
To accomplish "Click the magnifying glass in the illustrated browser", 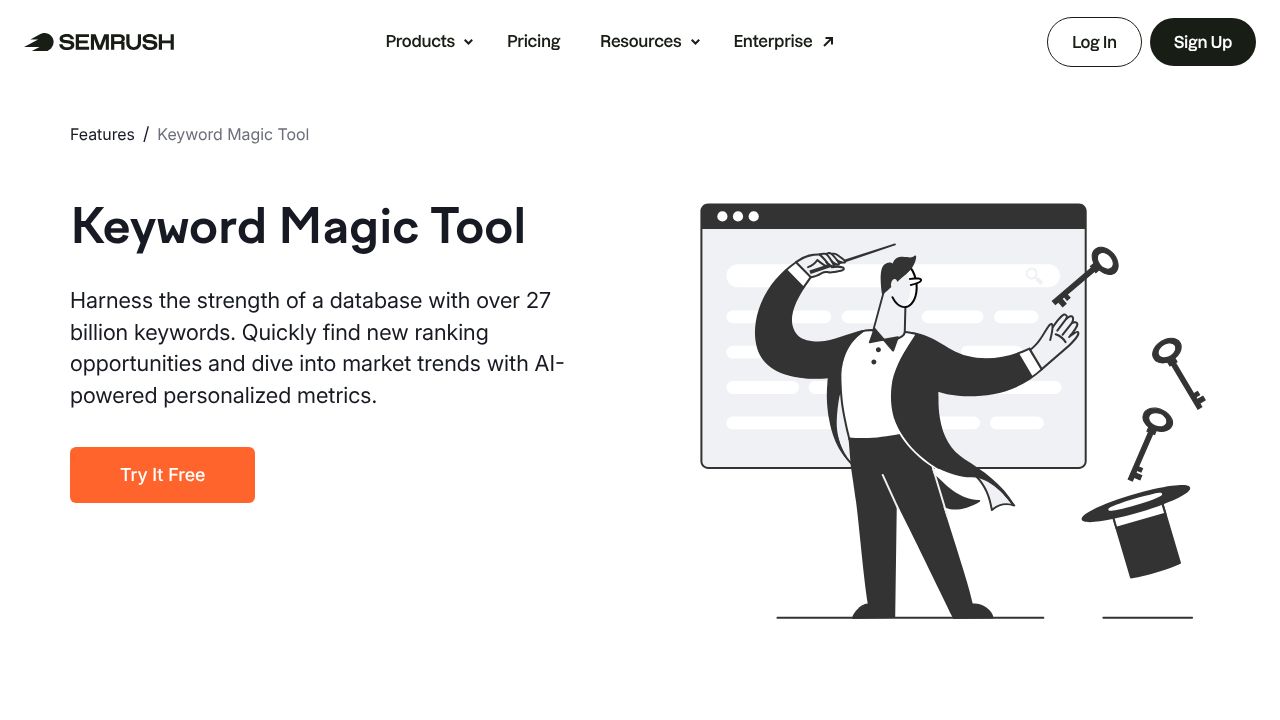I will 1033,276.
